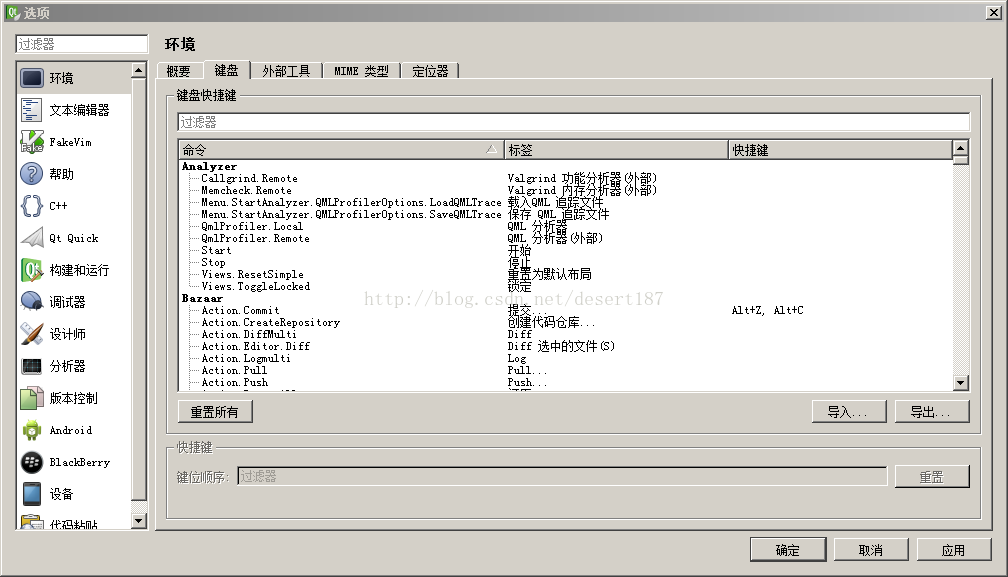Click the 导出... export button
The height and width of the screenshot is (577, 1008).
click(x=932, y=412)
